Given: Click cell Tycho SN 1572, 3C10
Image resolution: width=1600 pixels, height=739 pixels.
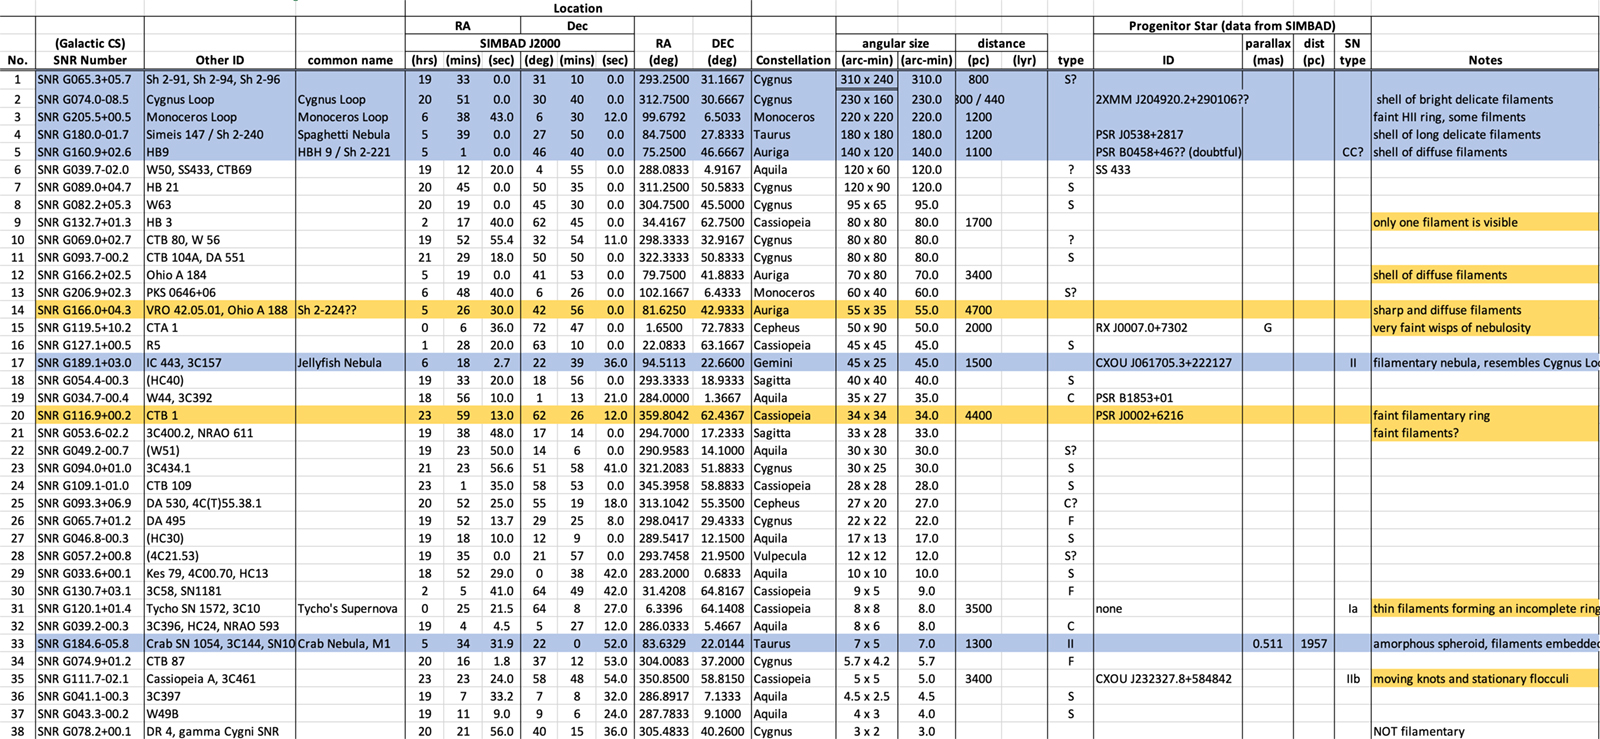Looking at the screenshot, I should 220,608.
